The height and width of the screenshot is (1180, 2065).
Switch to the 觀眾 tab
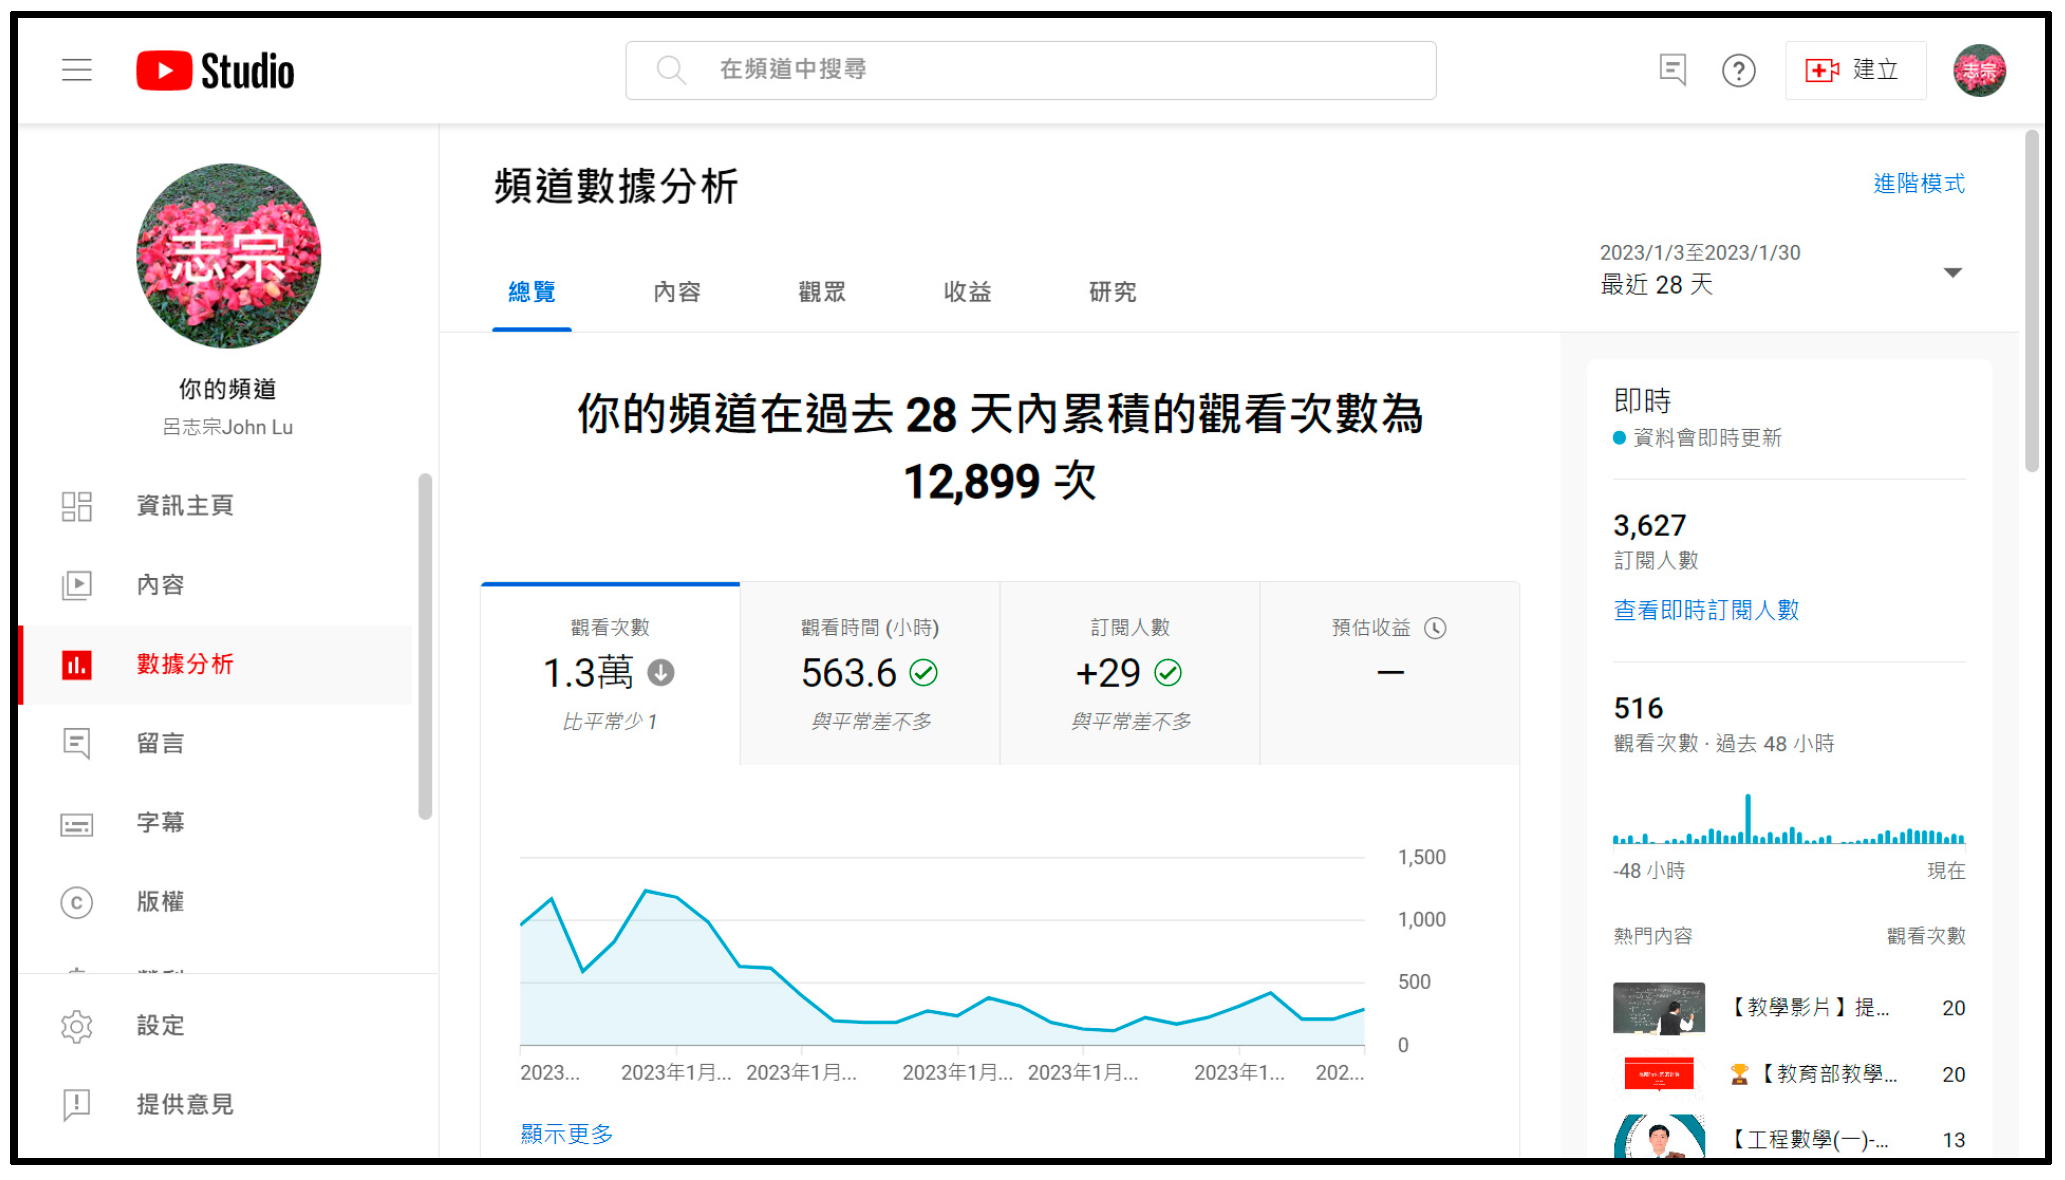pyautogui.click(x=822, y=292)
